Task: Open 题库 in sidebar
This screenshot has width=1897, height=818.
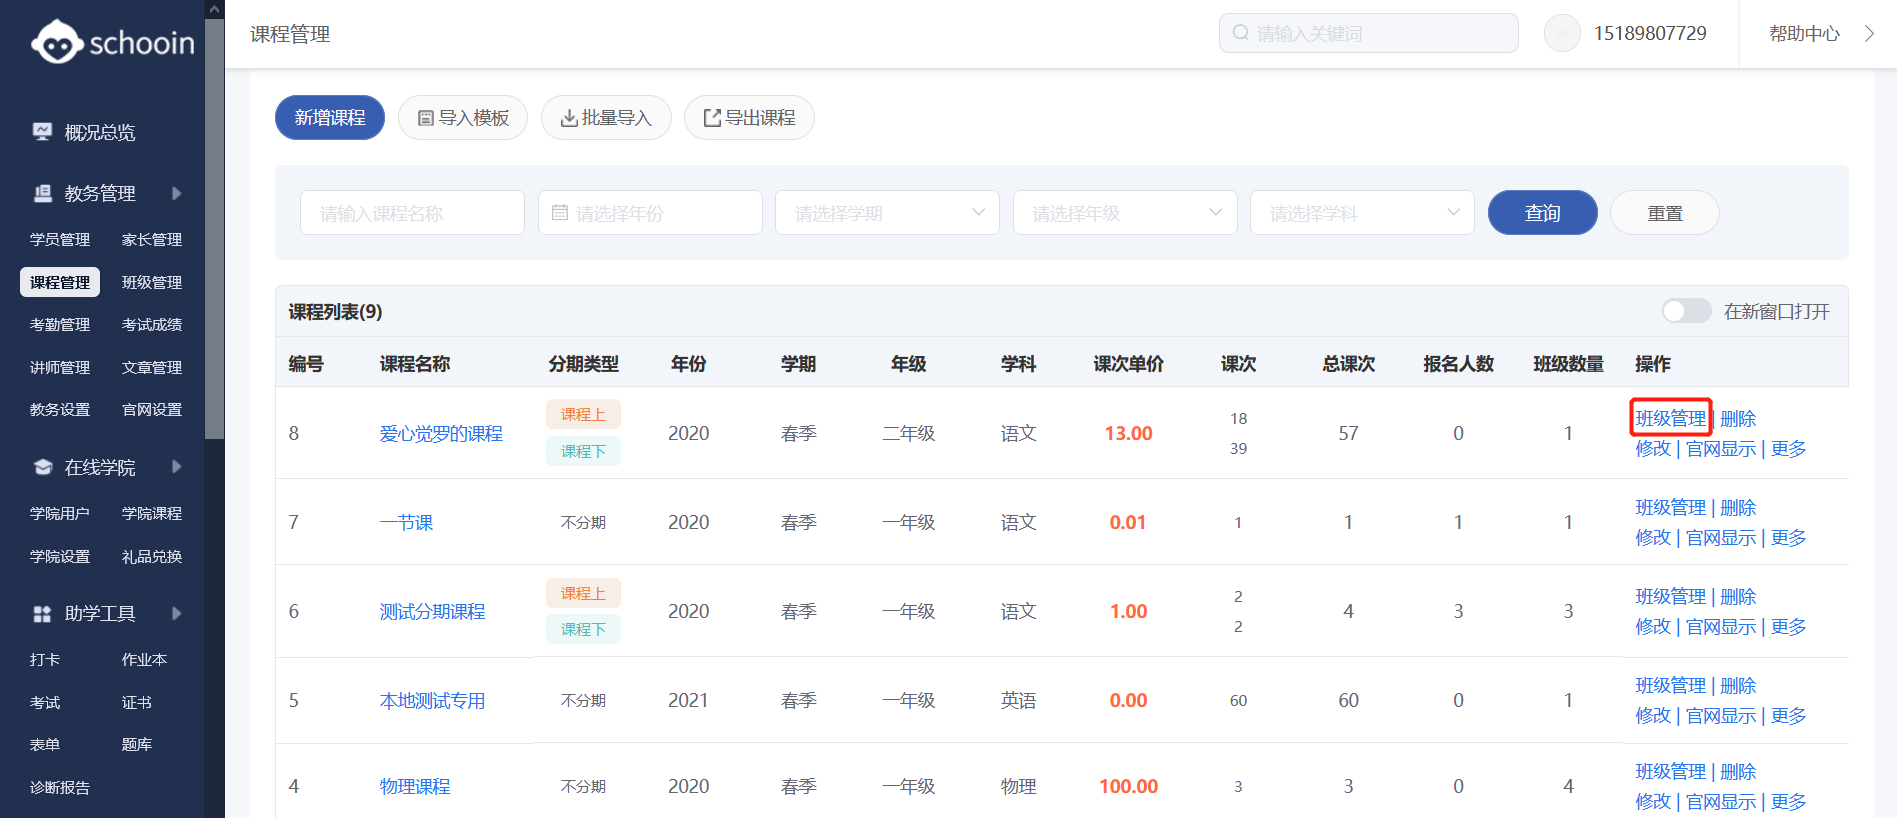Action: pyautogui.click(x=137, y=745)
